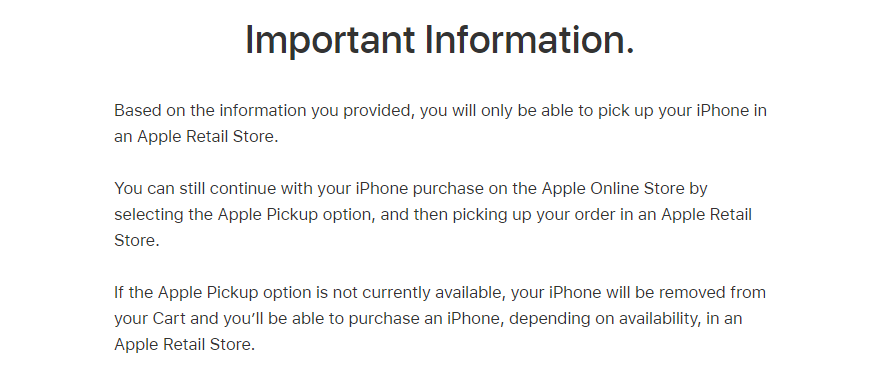The height and width of the screenshot is (365, 871).
Task: Click the "Important Information." heading
Action: [439, 40]
